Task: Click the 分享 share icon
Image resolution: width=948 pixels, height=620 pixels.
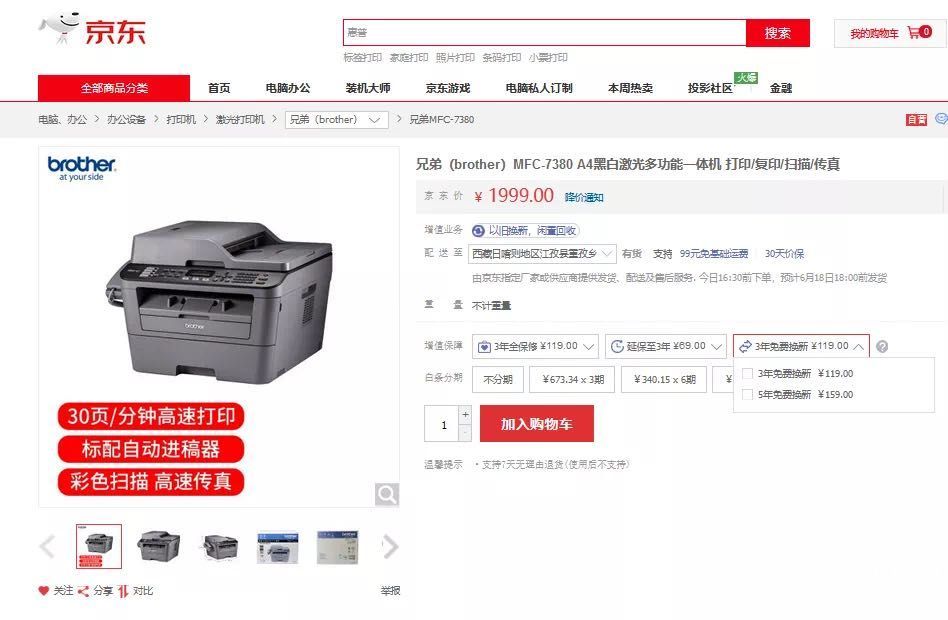Action: [83, 591]
